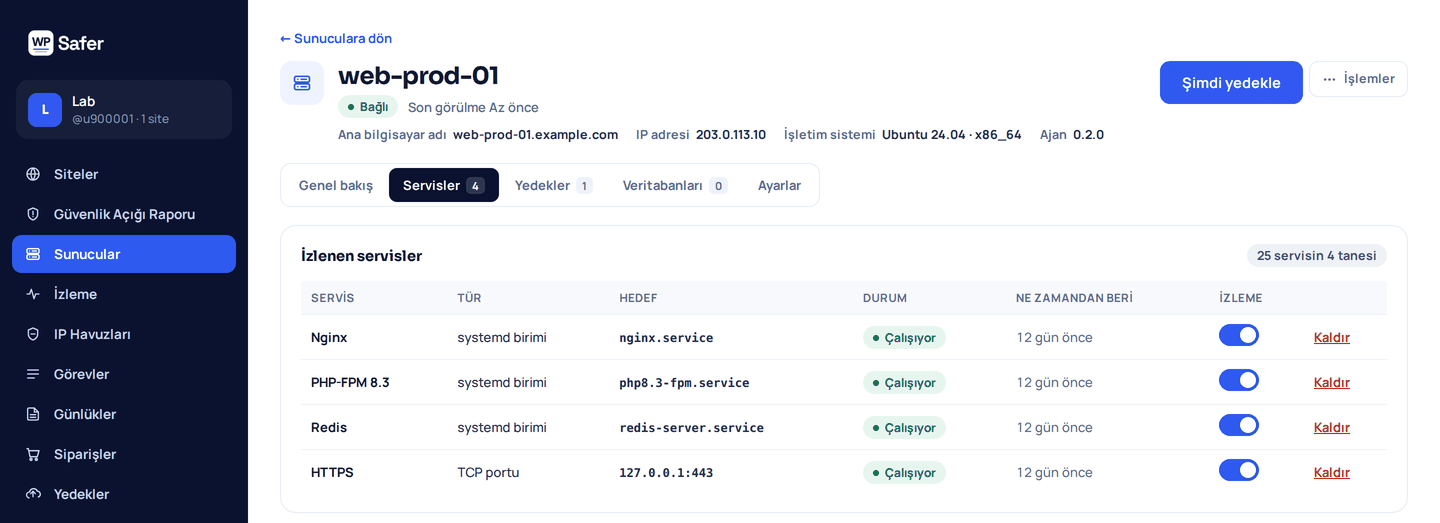Screen dimensions: 1440x523
Task: Open the Yedekler tab with count 1
Action: (554, 185)
